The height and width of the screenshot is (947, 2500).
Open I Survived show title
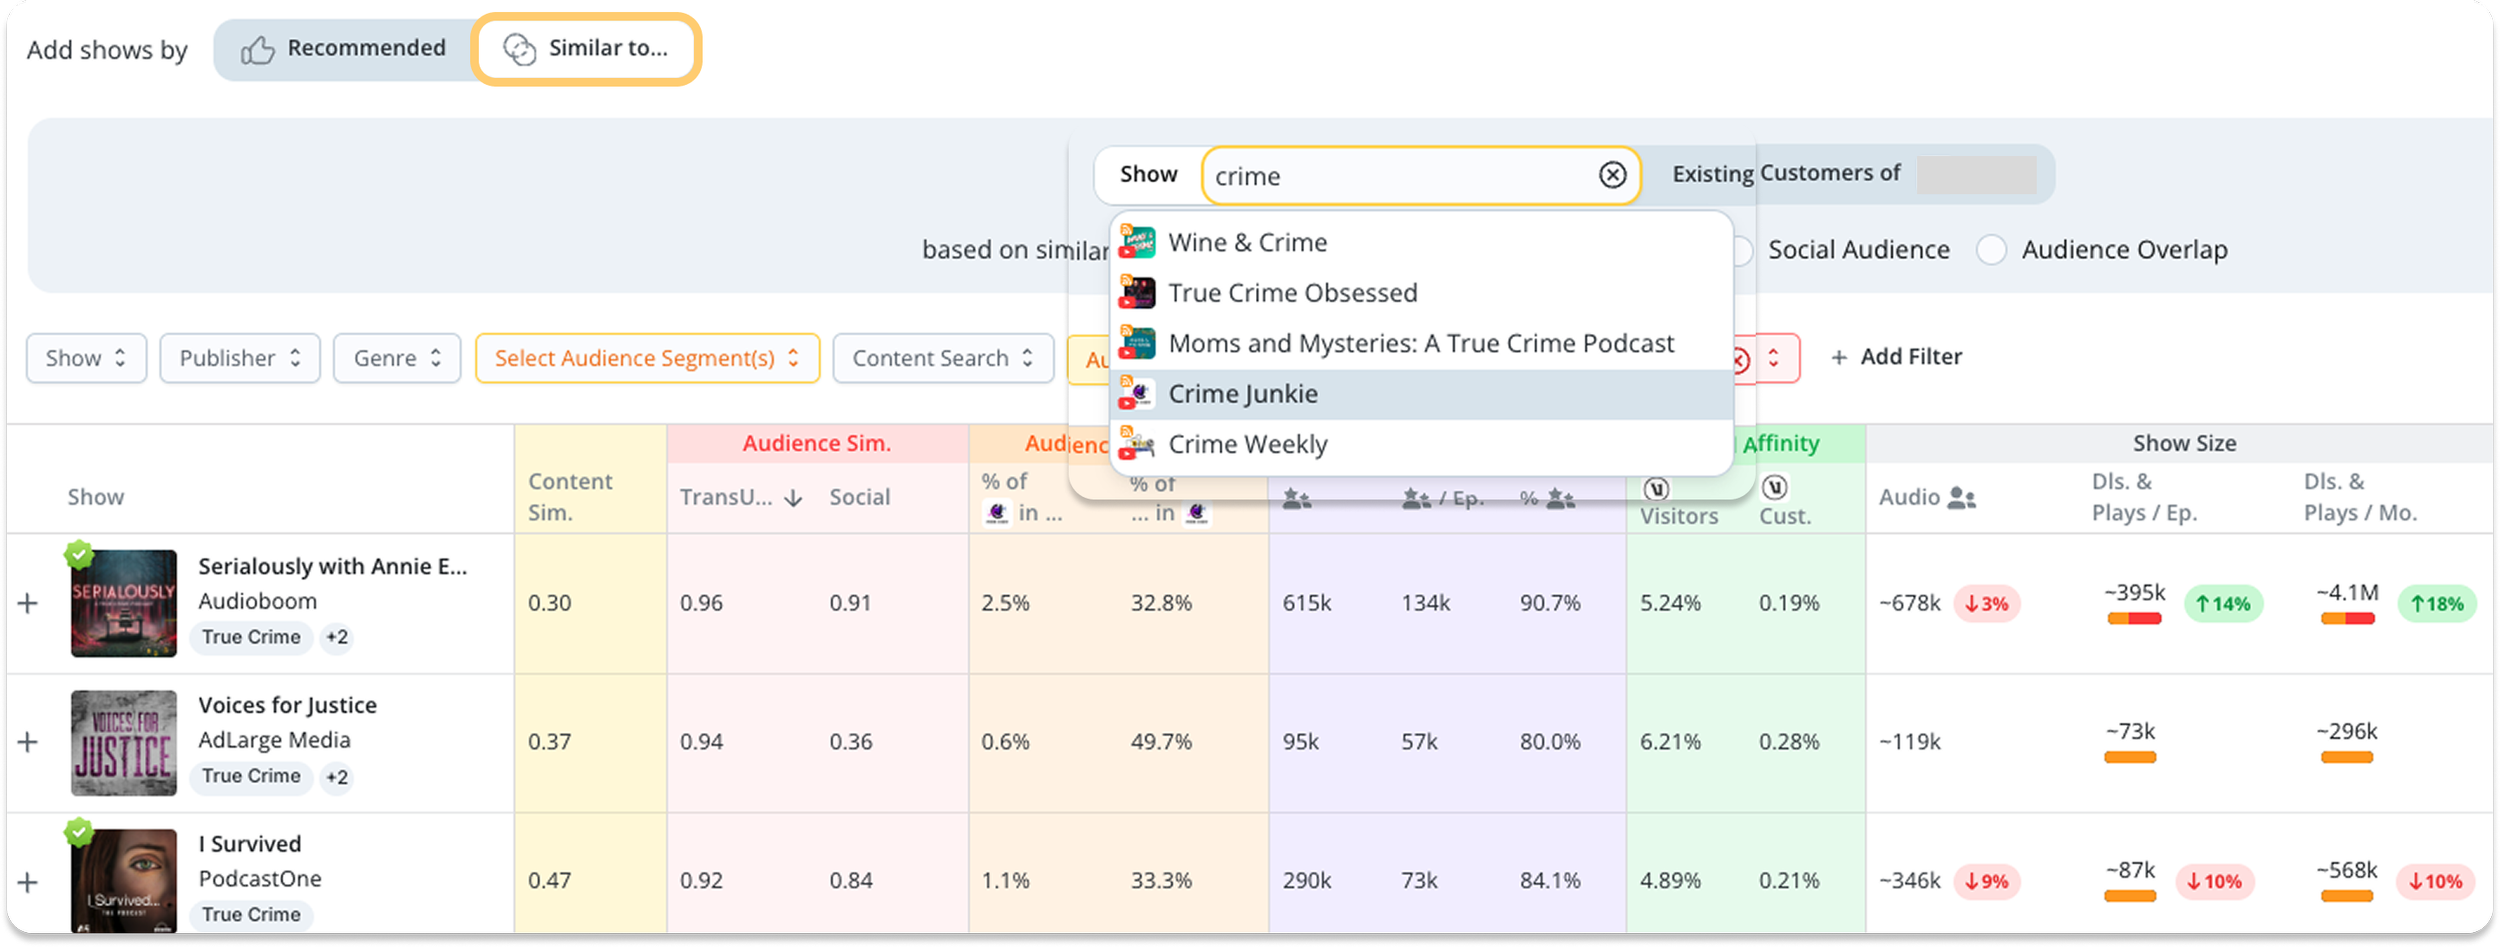(x=249, y=844)
